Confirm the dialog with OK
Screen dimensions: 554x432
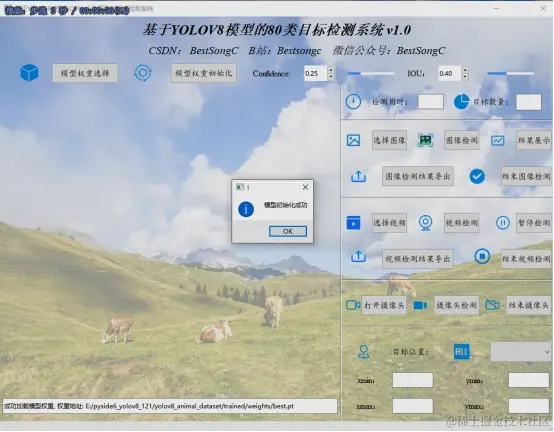pyautogui.click(x=288, y=231)
